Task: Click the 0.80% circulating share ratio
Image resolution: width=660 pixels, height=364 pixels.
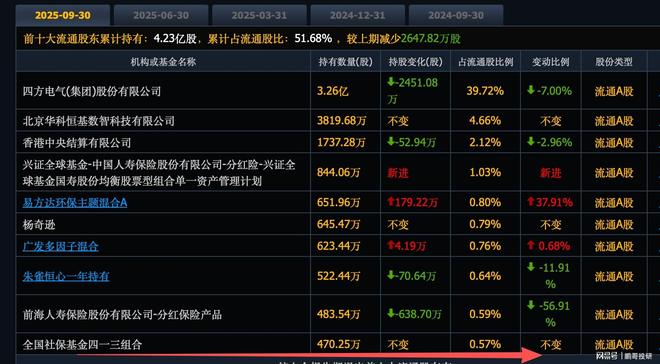Action: tap(485, 202)
